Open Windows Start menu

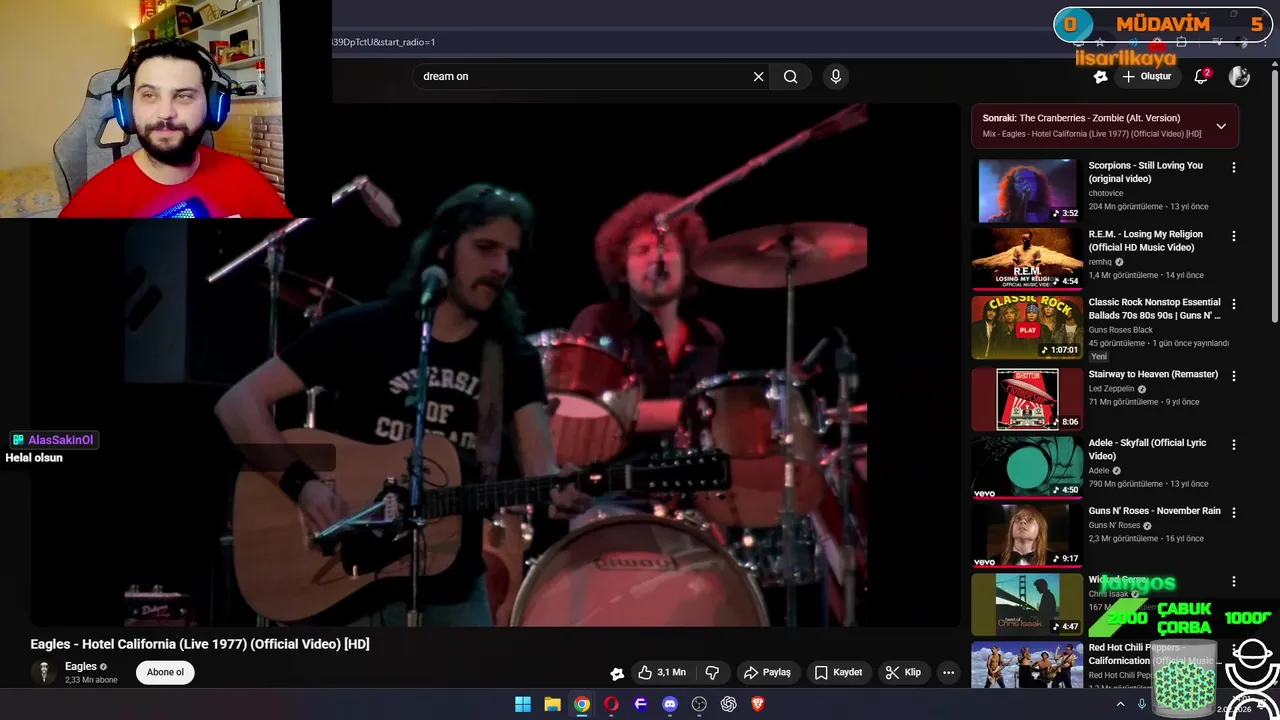[523, 704]
